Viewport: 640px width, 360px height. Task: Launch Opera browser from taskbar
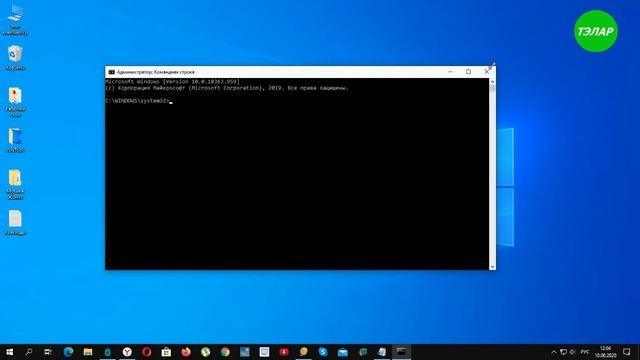pos(147,352)
